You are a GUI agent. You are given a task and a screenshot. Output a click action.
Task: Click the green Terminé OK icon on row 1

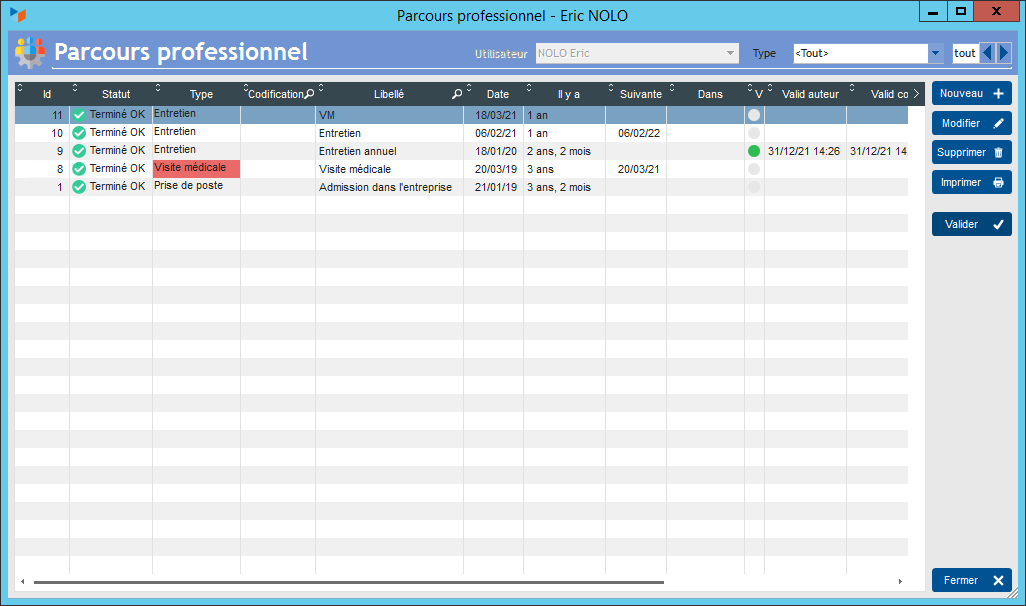[79, 188]
